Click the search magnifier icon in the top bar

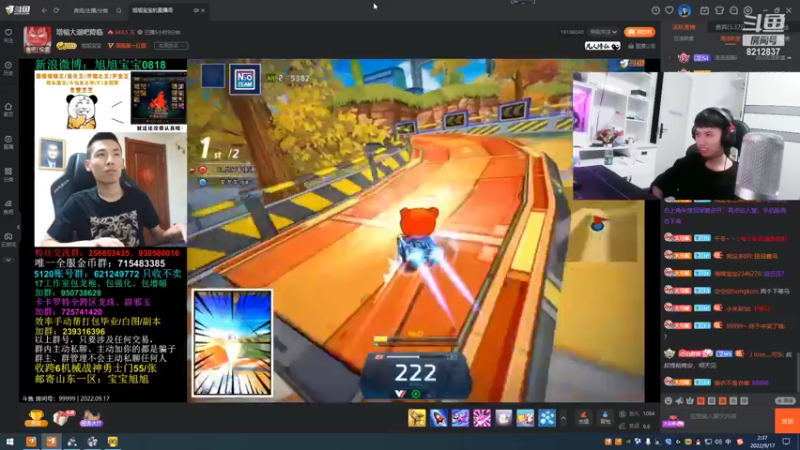pos(118,10)
